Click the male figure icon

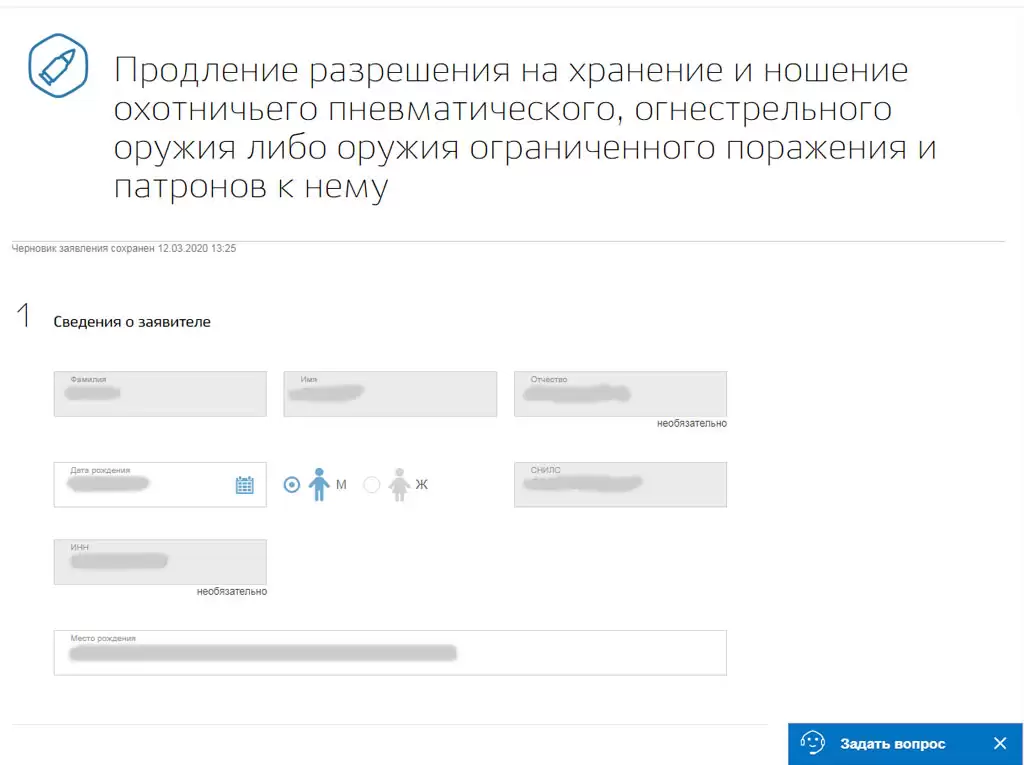pos(318,484)
